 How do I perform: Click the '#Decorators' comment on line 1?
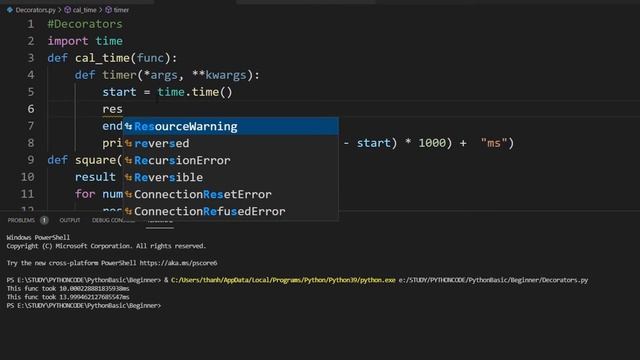tap(85, 24)
